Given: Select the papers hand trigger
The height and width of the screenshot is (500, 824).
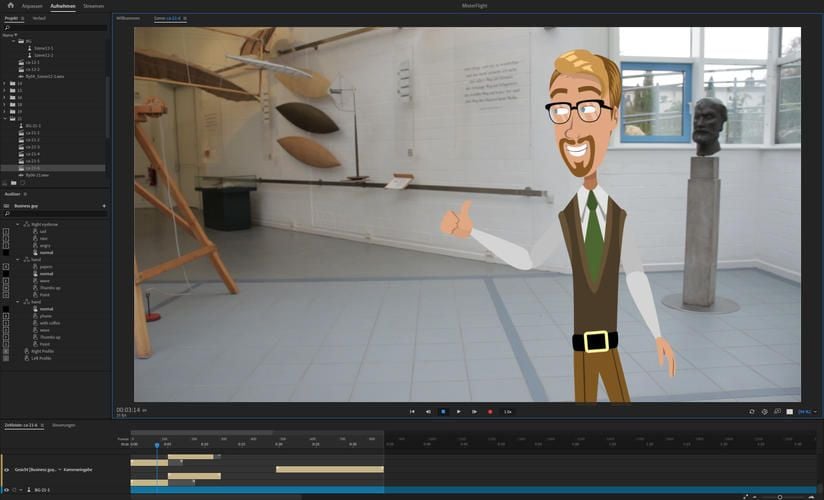Looking at the screenshot, I should point(46,267).
